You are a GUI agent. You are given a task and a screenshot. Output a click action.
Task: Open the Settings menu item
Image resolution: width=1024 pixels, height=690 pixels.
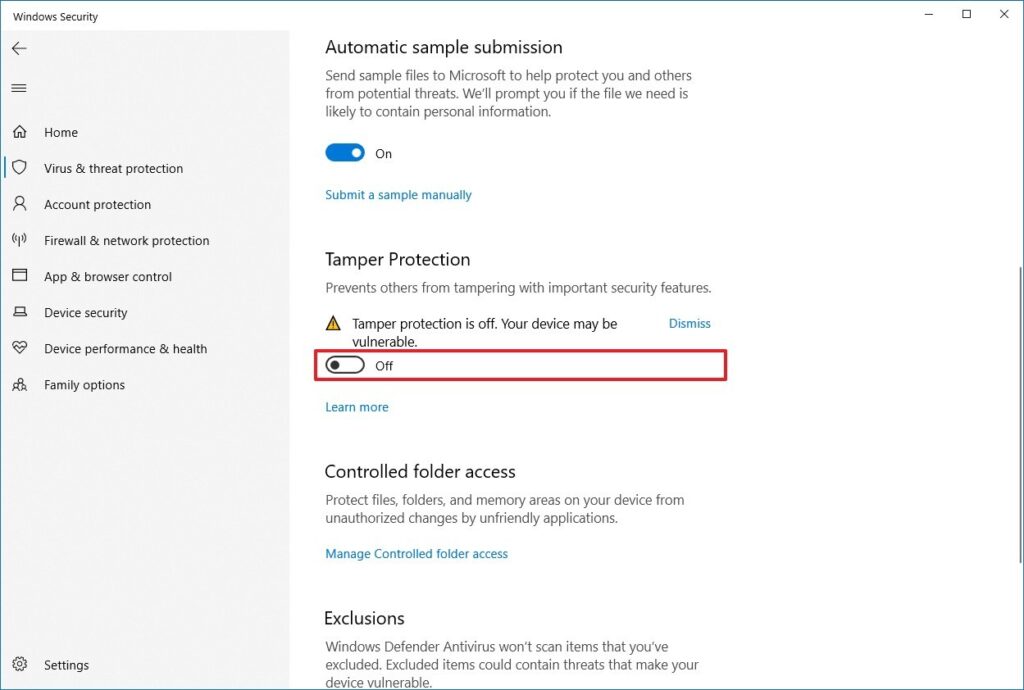[x=66, y=665]
